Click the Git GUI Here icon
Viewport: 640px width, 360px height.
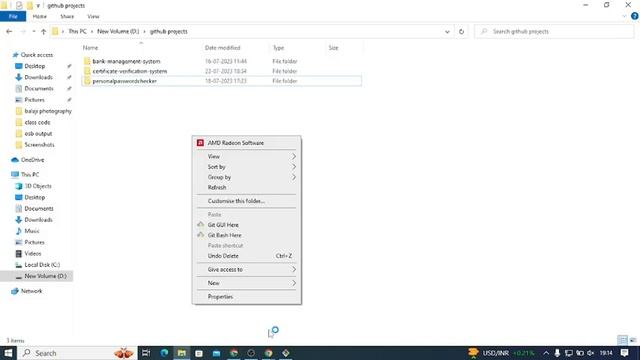click(200, 224)
